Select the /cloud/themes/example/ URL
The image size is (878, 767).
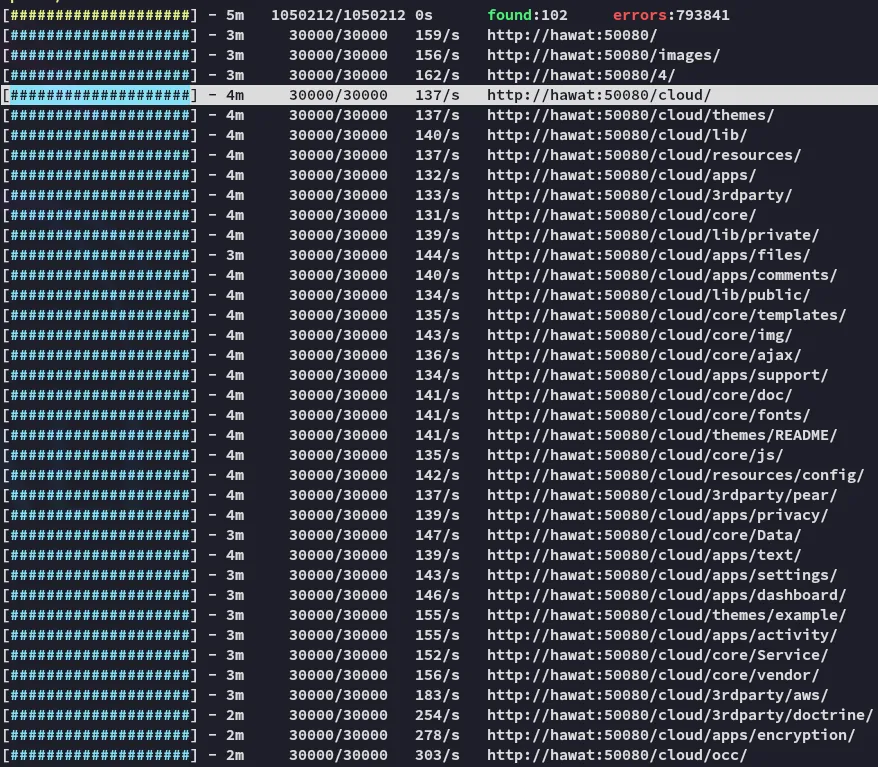click(x=666, y=615)
